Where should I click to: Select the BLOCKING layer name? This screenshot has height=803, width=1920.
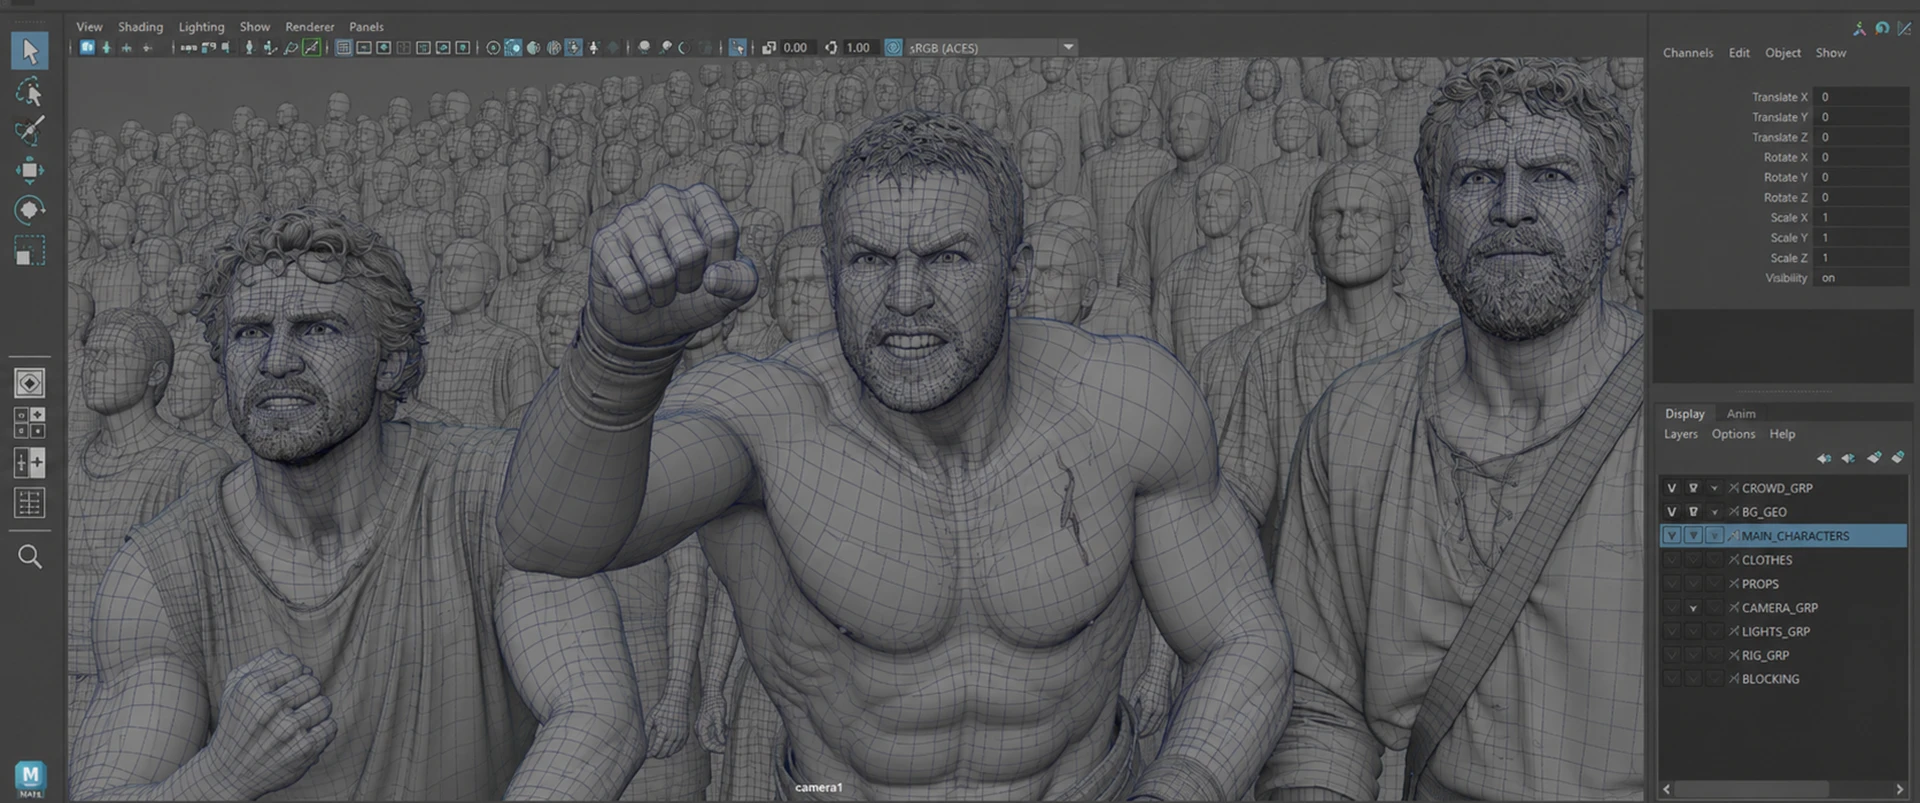pyautogui.click(x=1769, y=679)
